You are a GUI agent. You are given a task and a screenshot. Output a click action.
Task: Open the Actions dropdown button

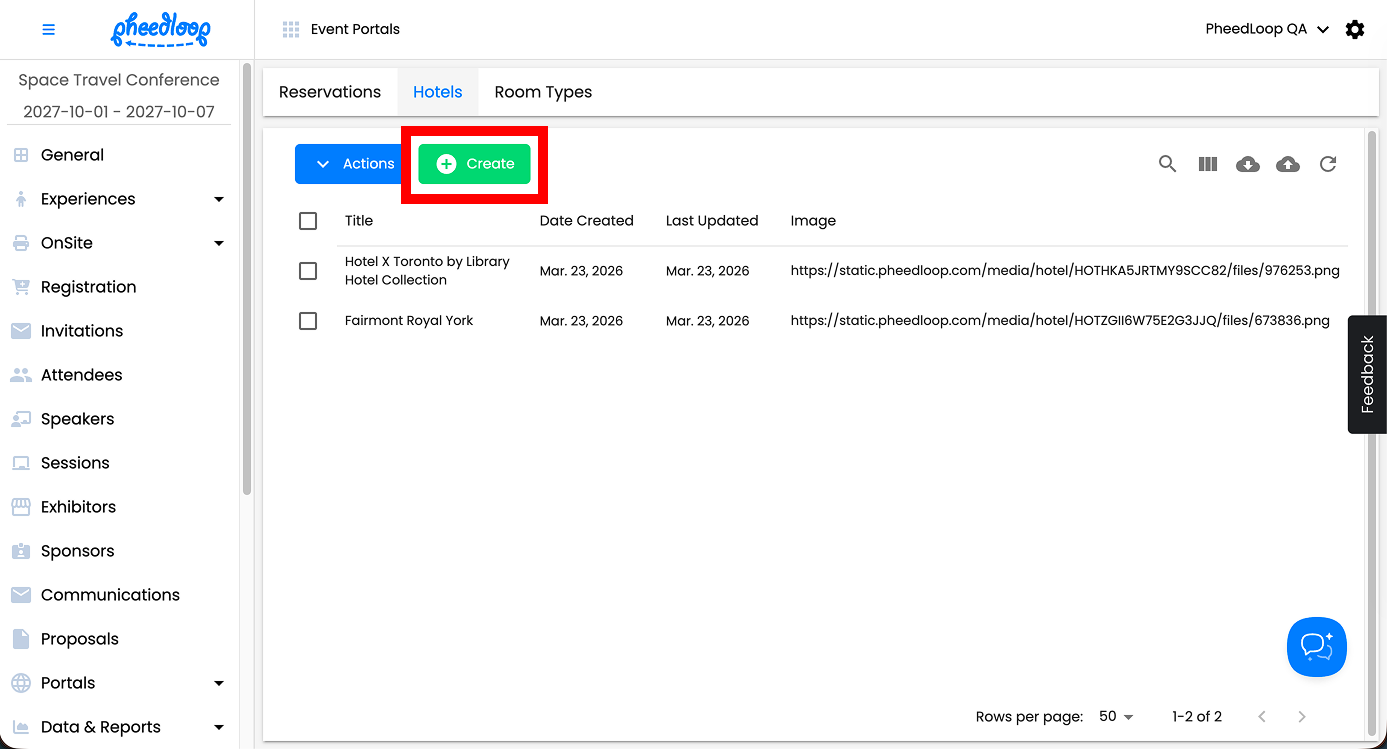347,164
